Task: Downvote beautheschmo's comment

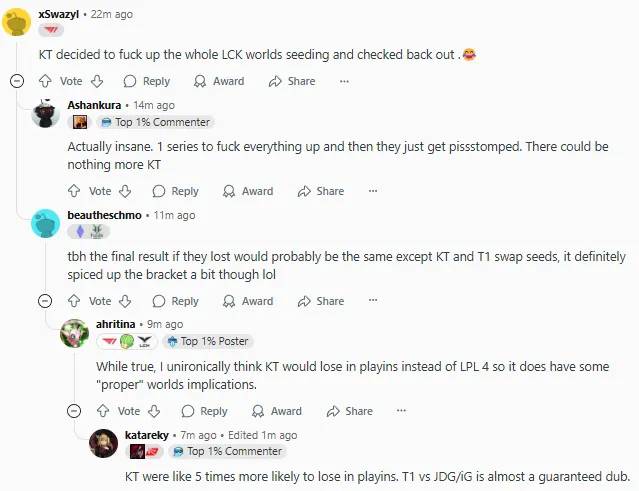Action: (x=126, y=301)
